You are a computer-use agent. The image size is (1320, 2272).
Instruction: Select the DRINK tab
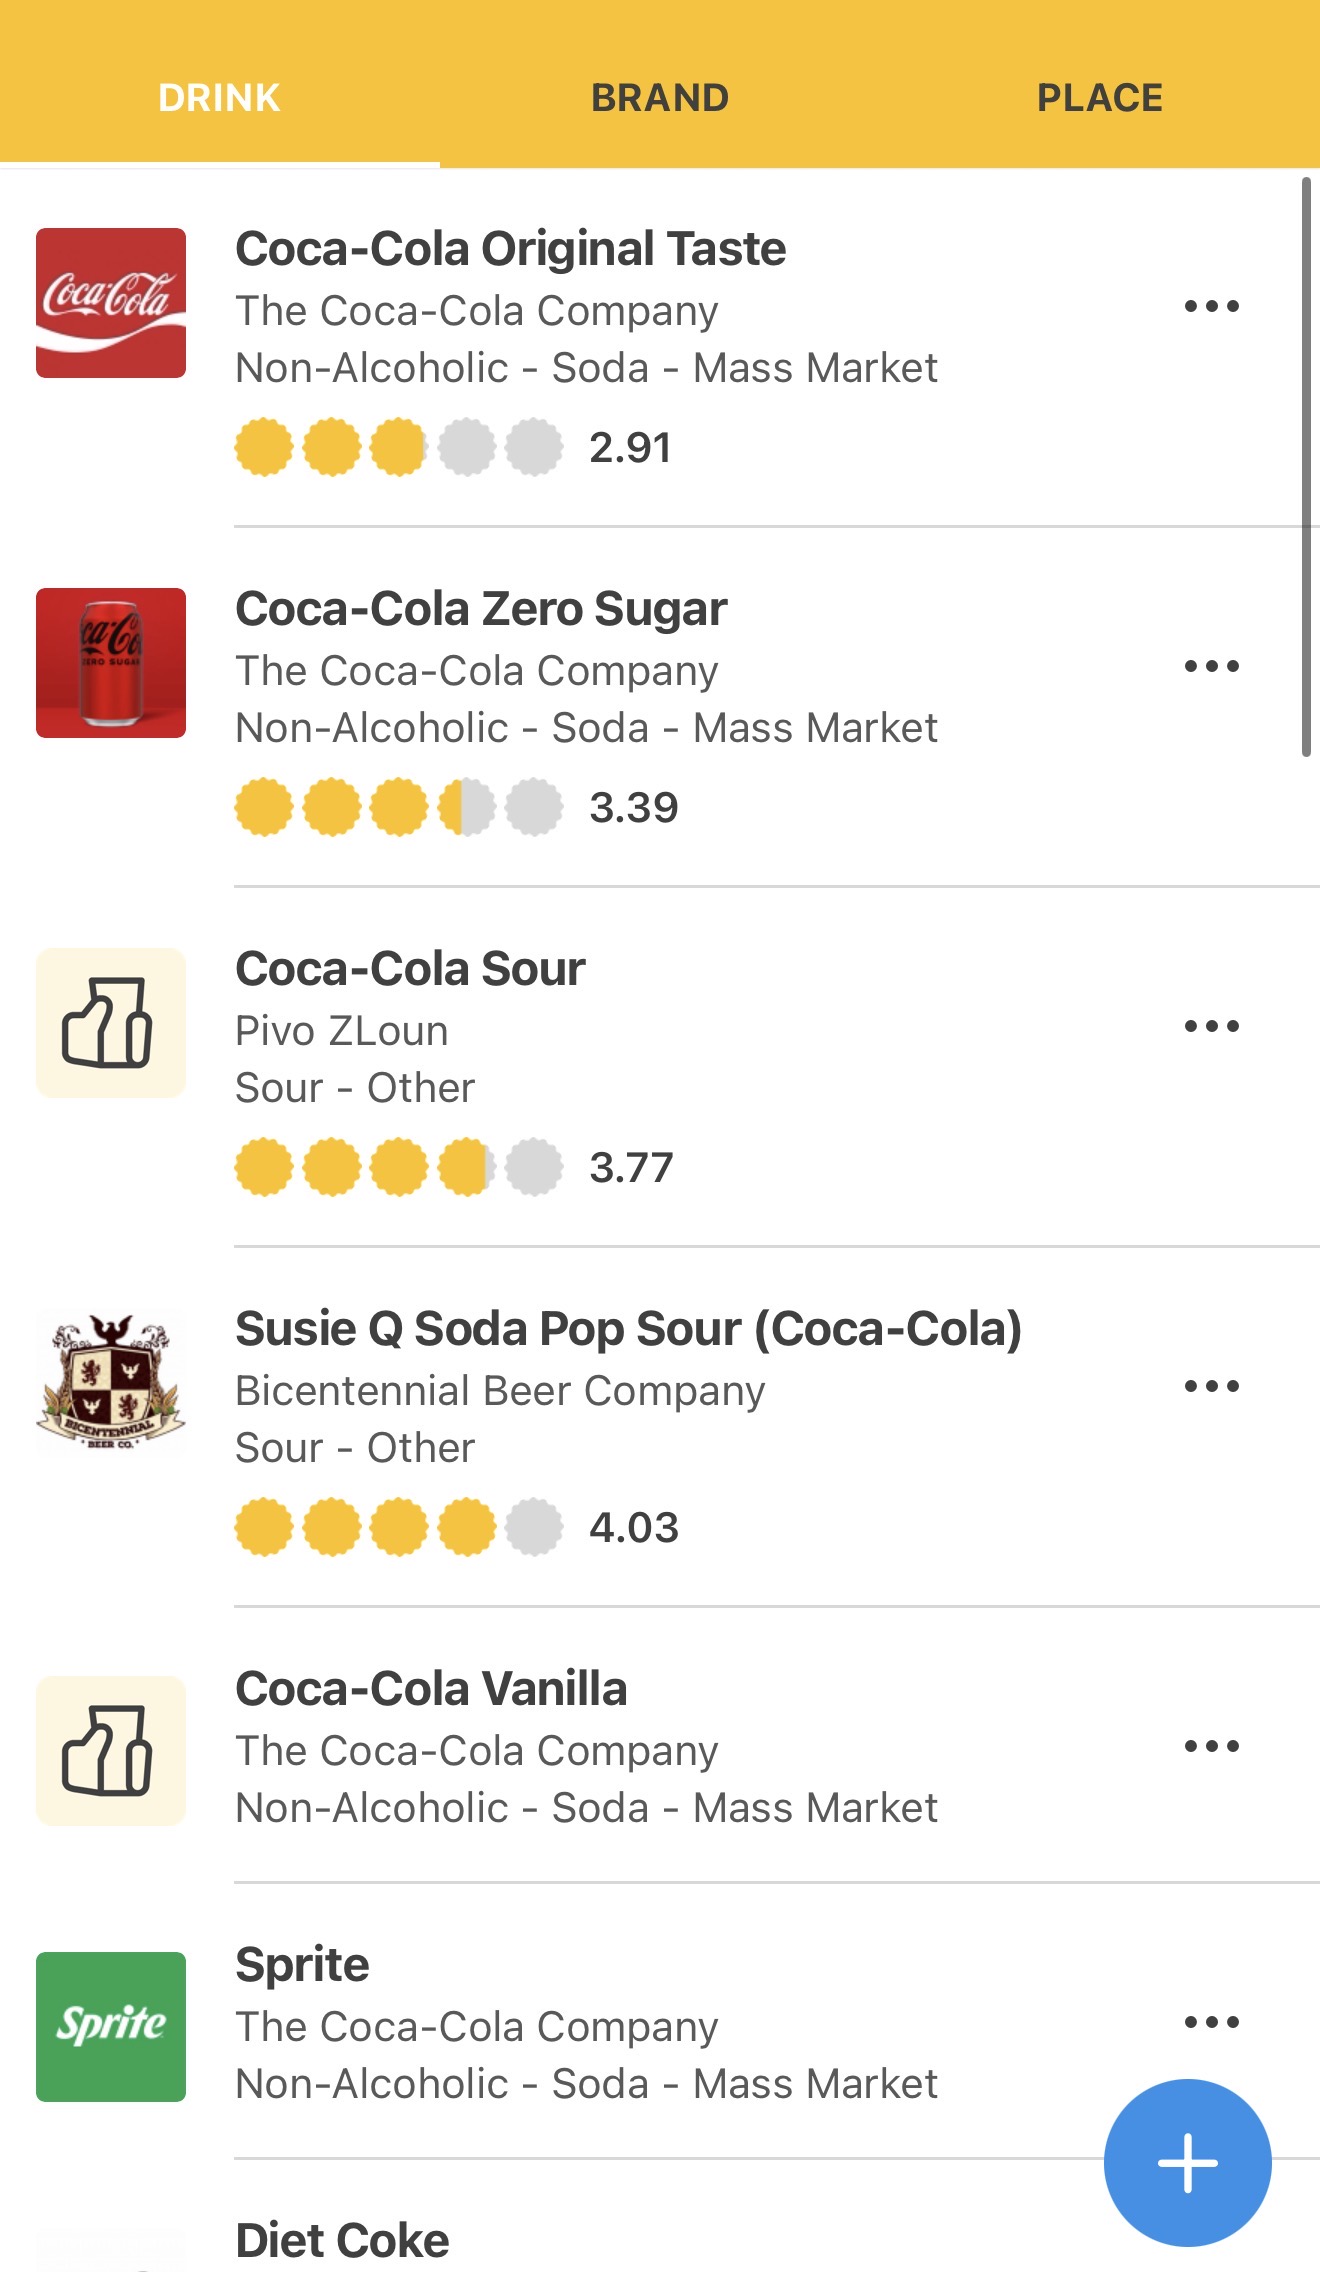tap(219, 98)
